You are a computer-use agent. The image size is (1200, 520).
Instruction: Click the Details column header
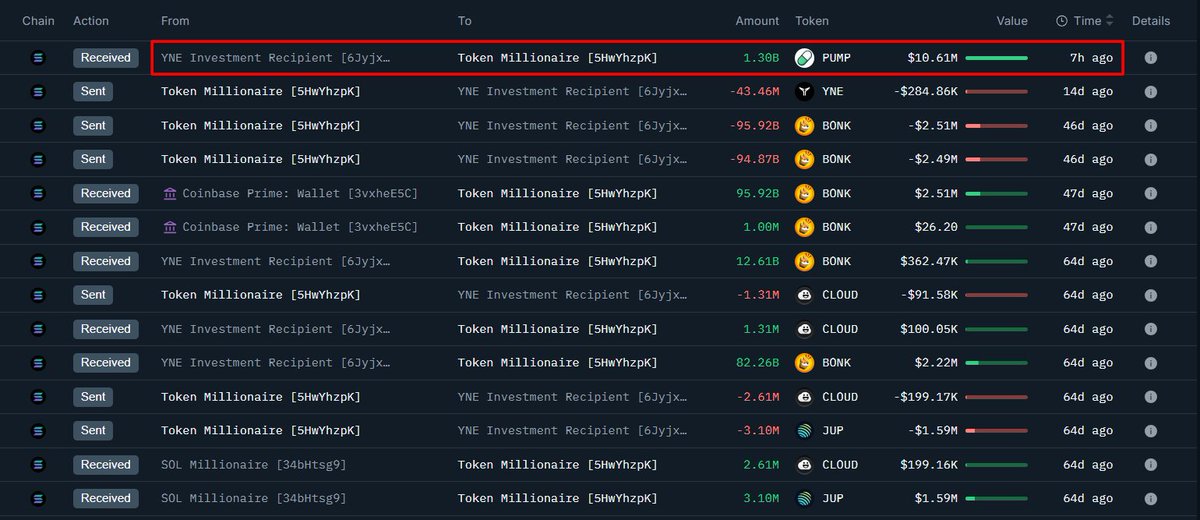click(x=1151, y=21)
